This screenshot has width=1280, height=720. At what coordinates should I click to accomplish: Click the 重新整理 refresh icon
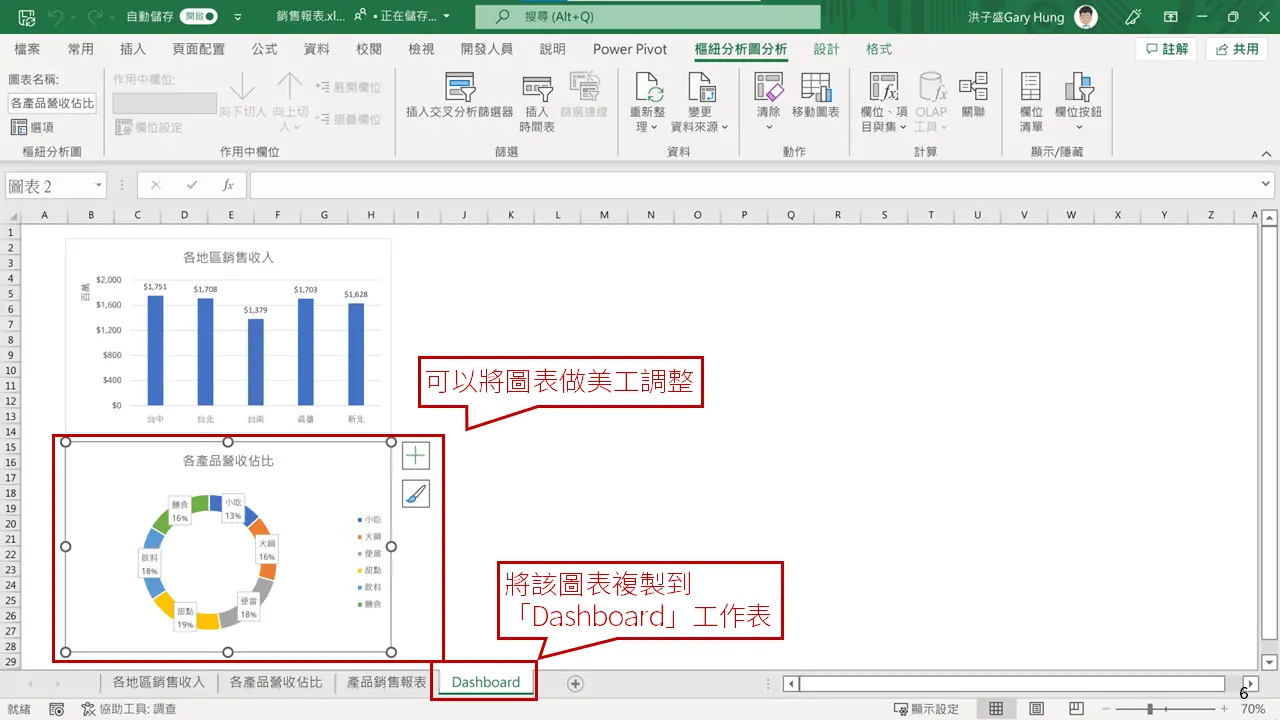coord(648,88)
